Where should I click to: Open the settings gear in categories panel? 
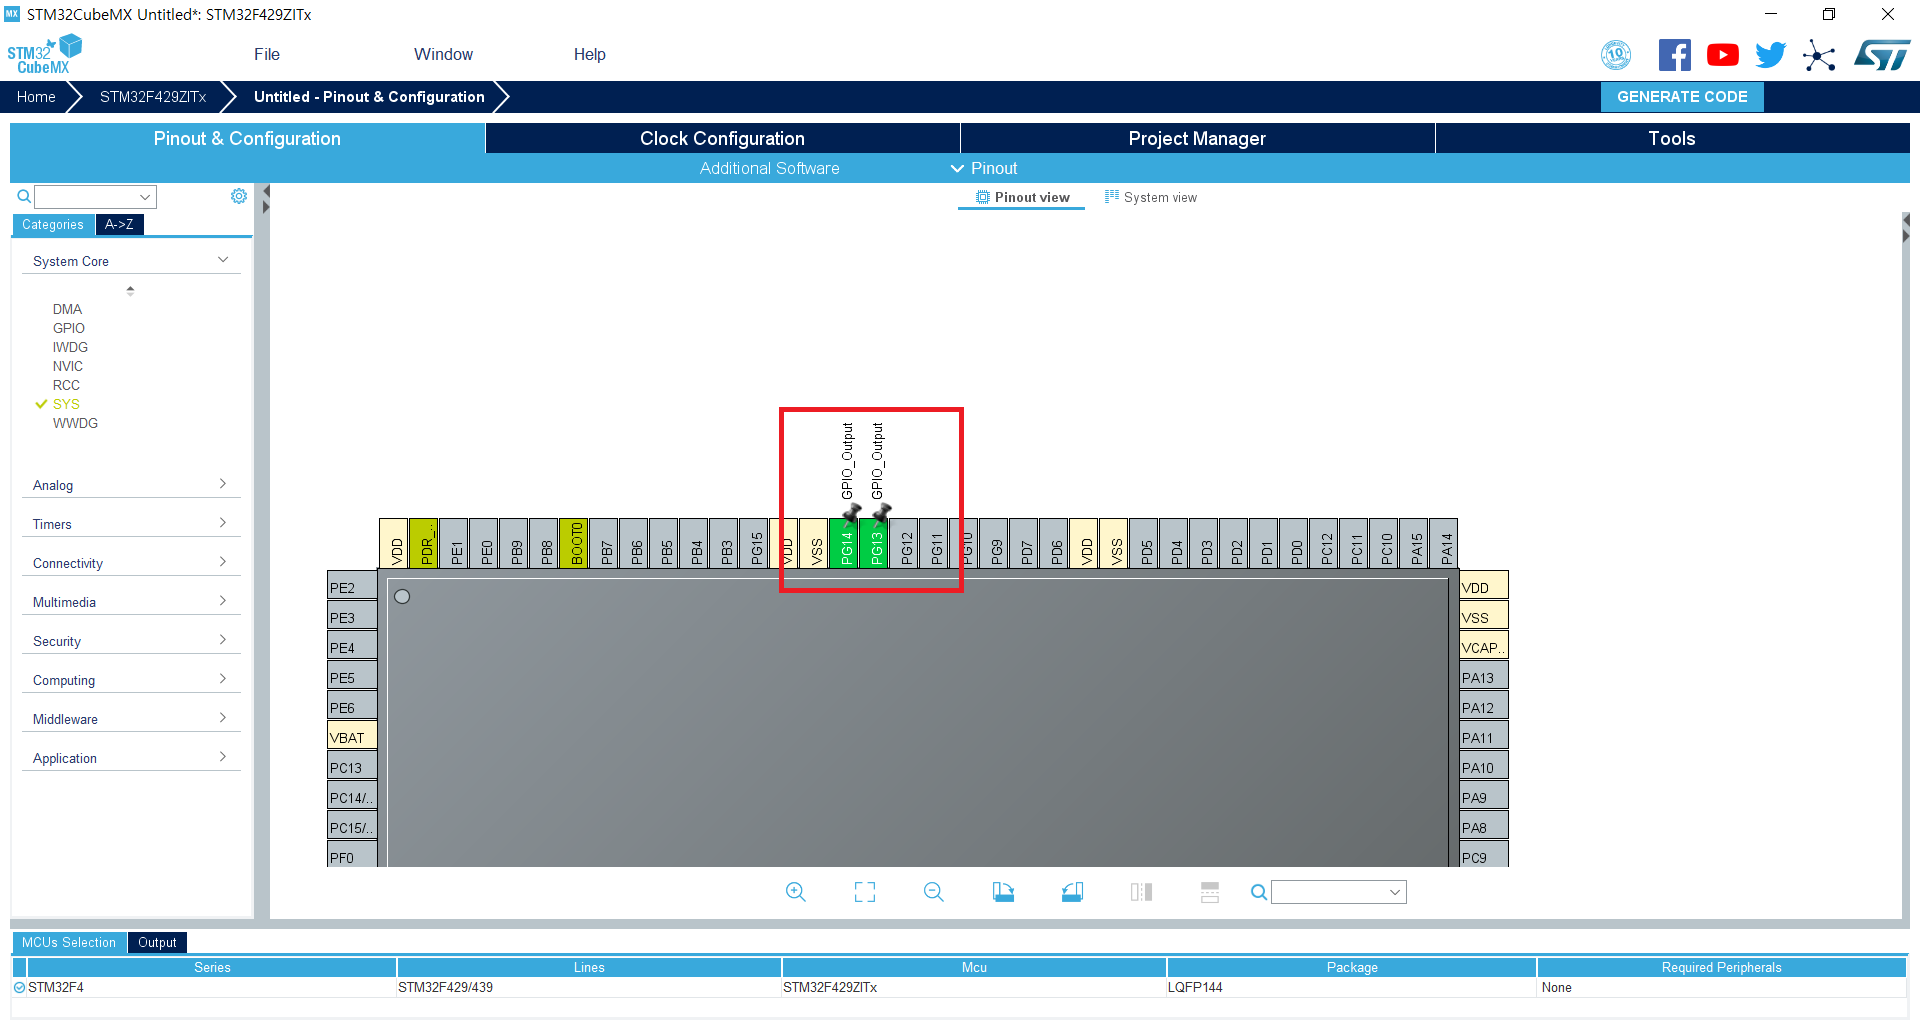239,196
